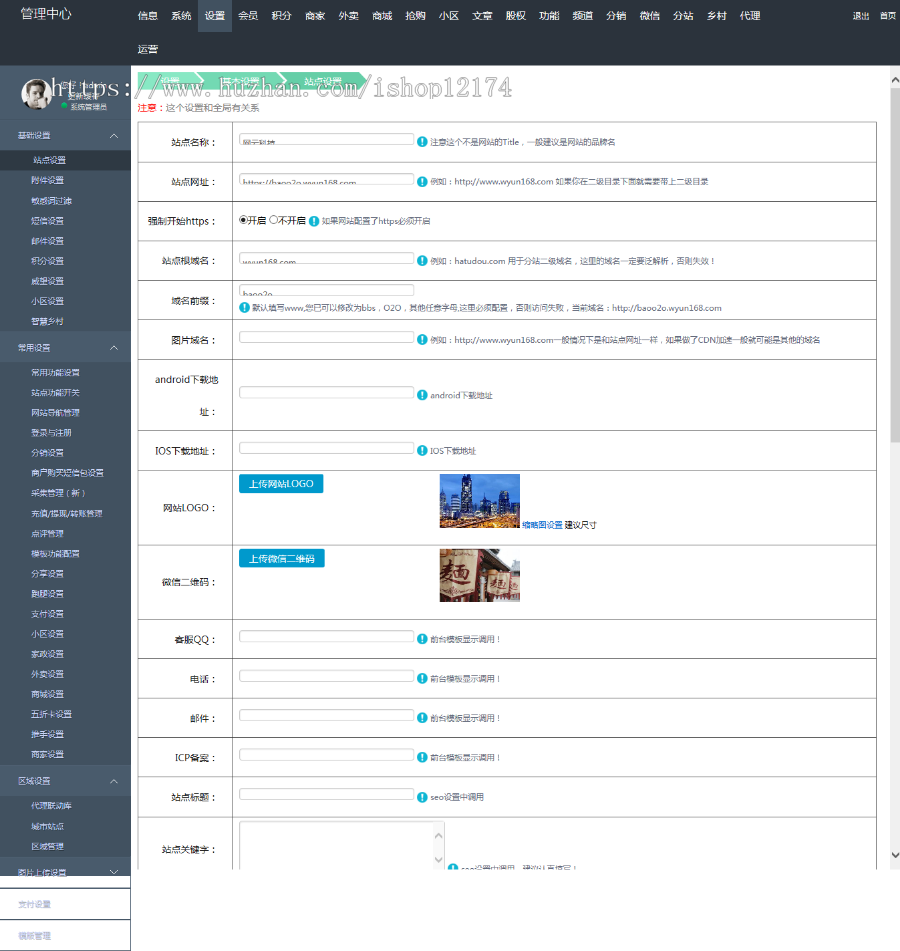Image resolution: width=900 pixels, height=951 pixels.
Task: Click info icon beside IOS下载地址 field
Action: tap(422, 450)
